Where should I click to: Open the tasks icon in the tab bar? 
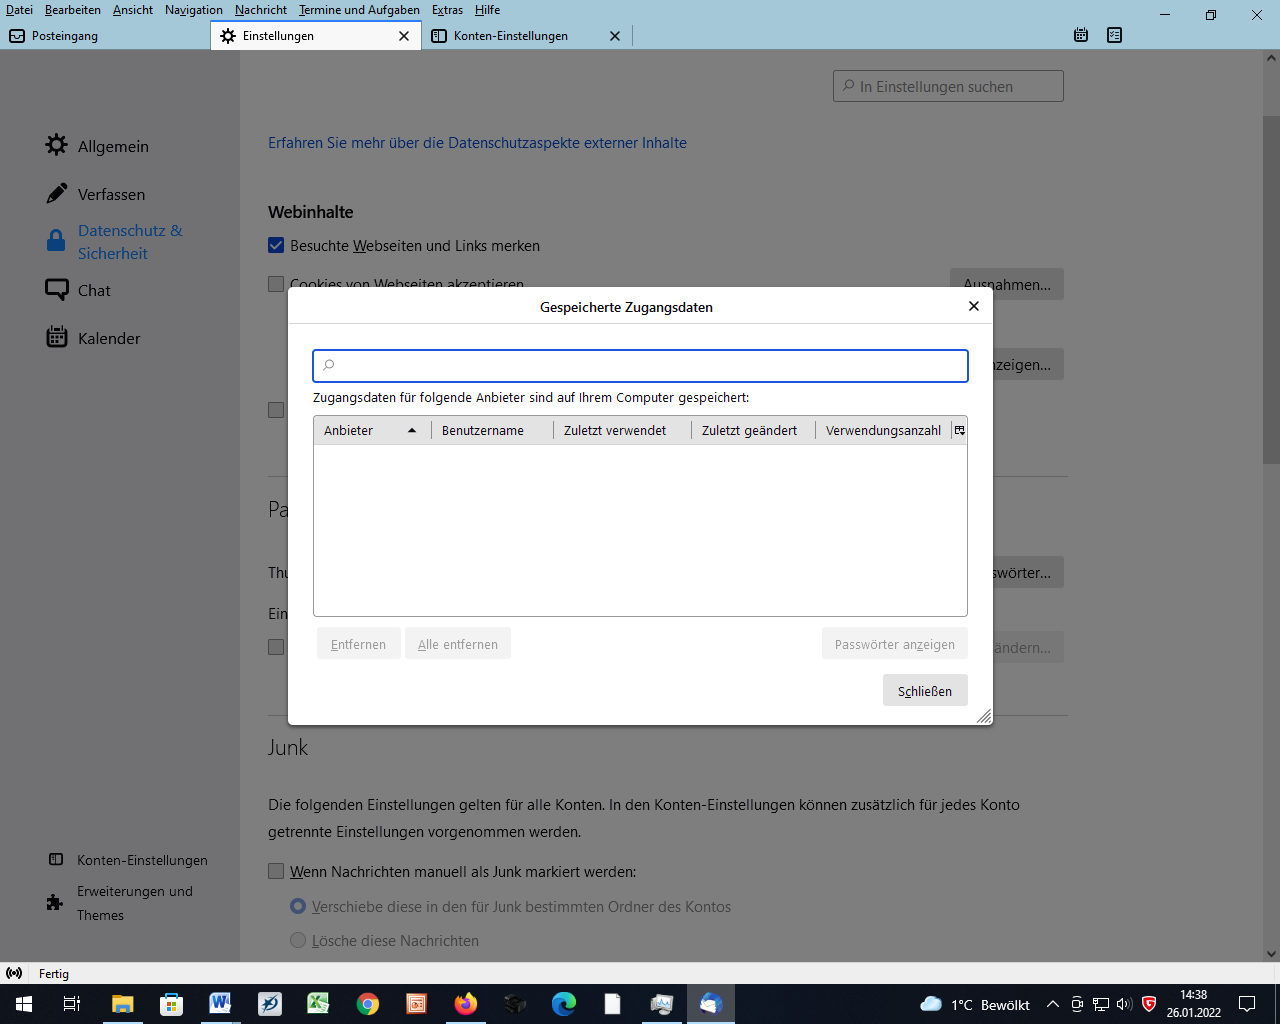point(1115,35)
